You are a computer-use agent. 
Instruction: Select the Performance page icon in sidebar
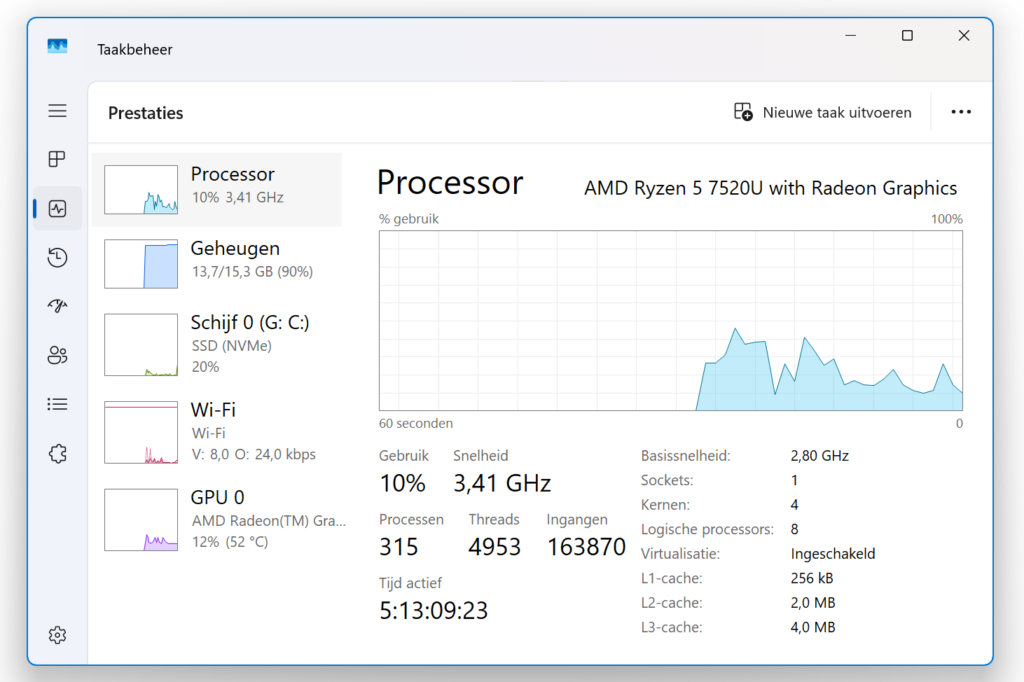pyautogui.click(x=57, y=208)
